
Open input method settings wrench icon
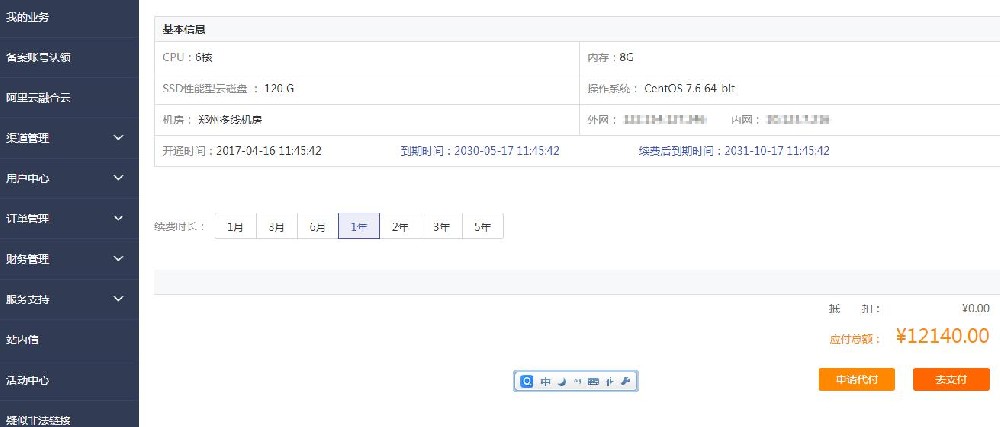(626, 381)
